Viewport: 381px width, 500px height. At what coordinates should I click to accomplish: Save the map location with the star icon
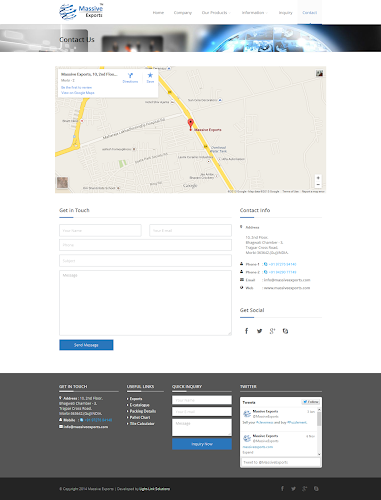[150, 78]
